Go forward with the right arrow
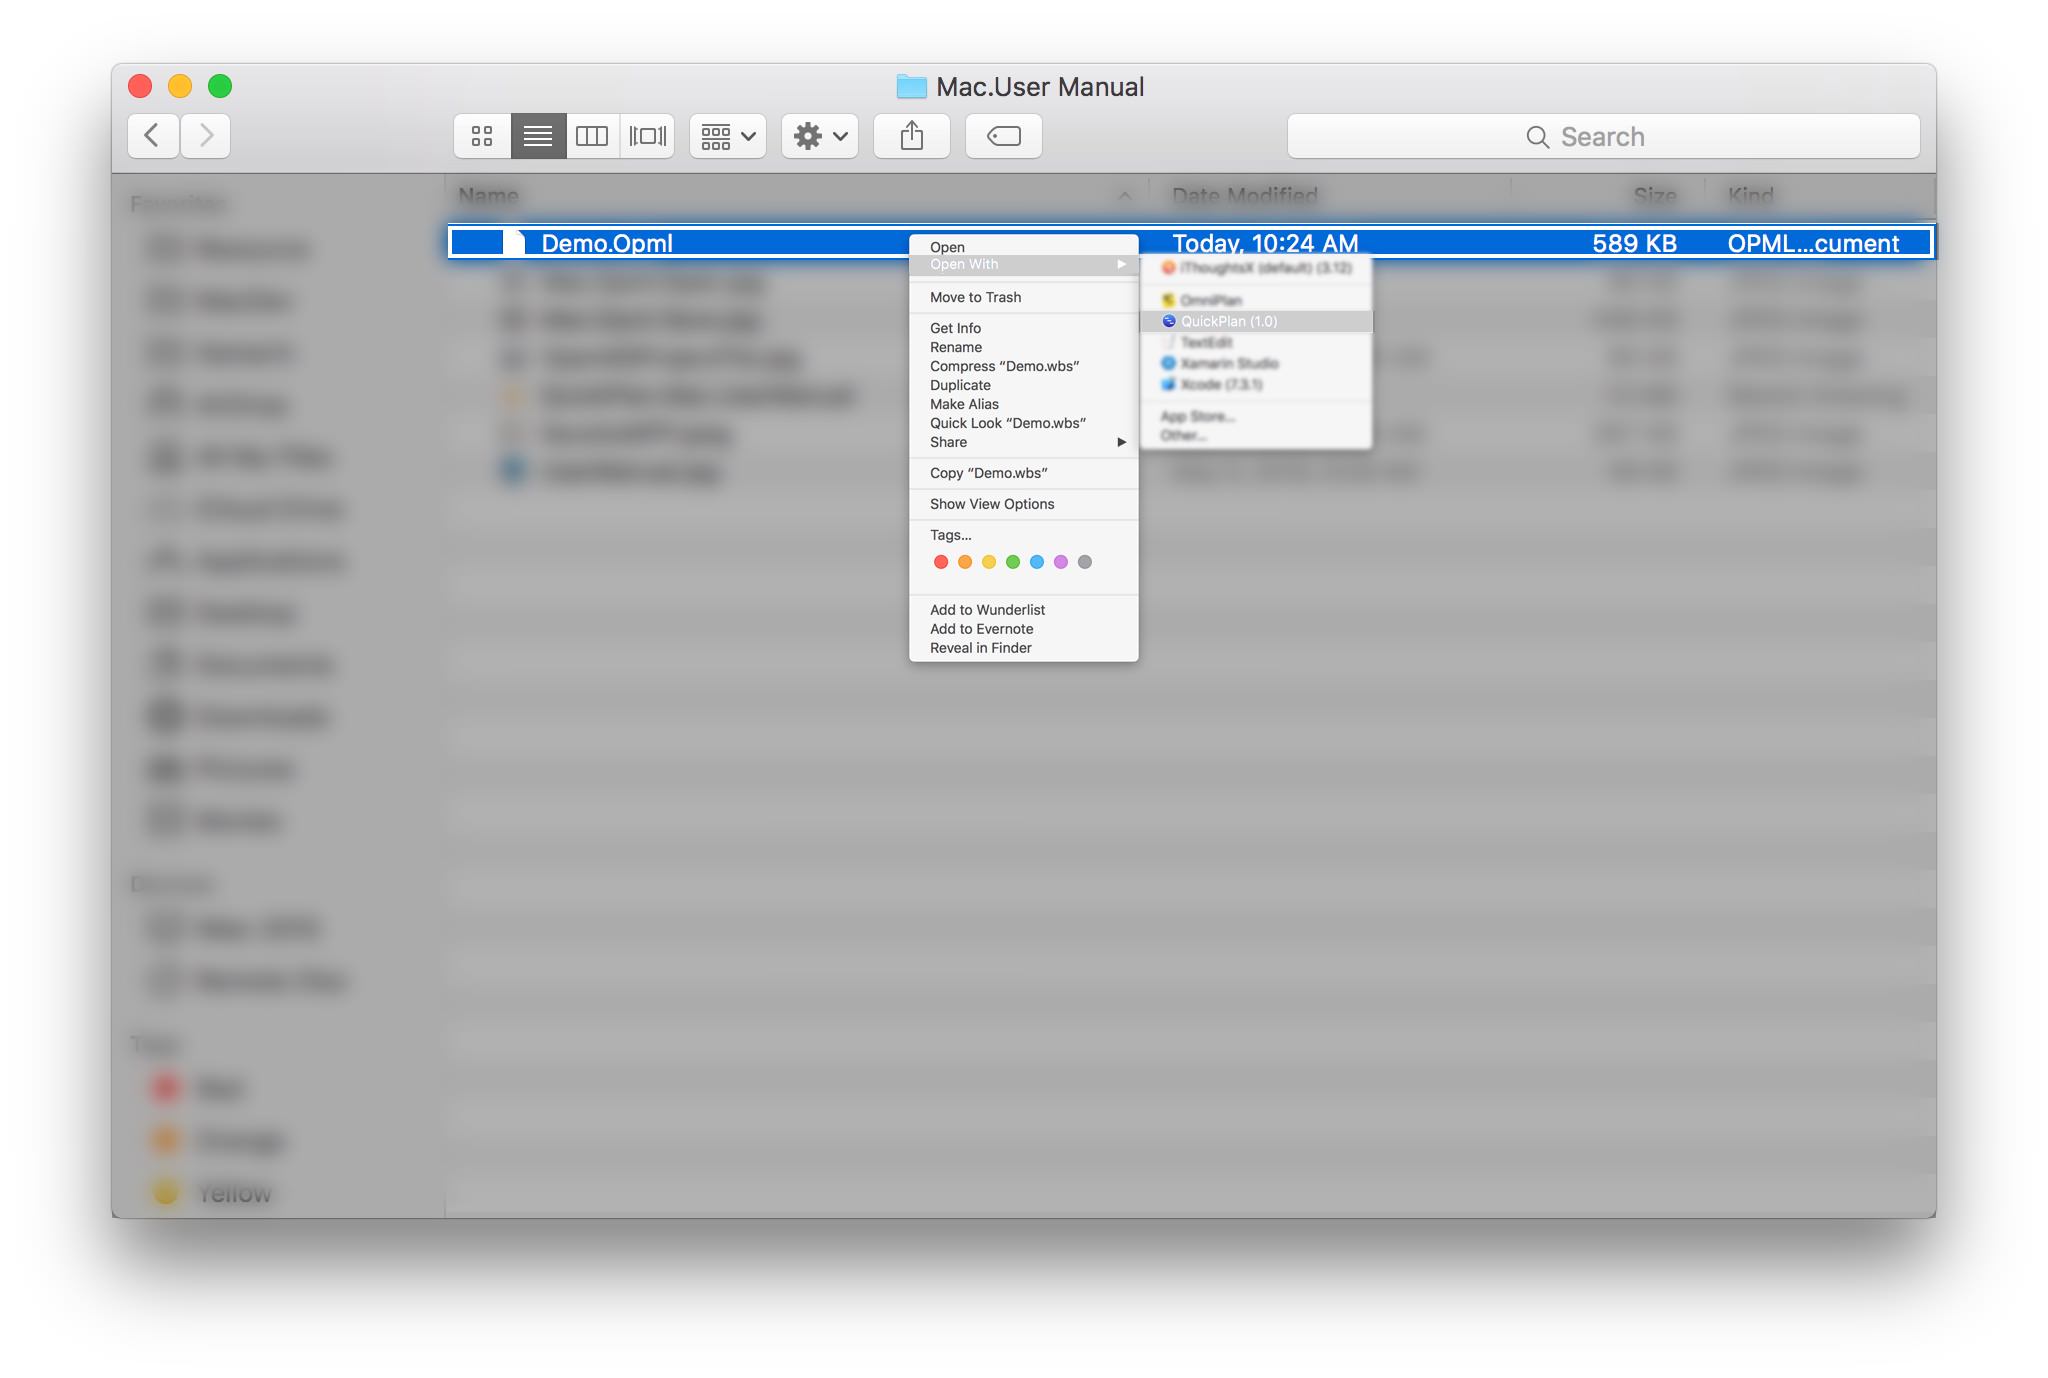 point(206,136)
